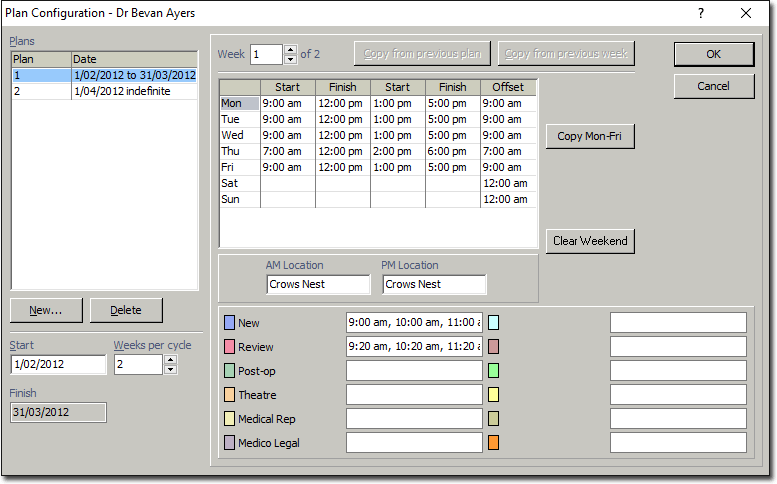The height and width of the screenshot is (484, 777).
Task: Open the help question mark in title bar
Action: (x=701, y=13)
